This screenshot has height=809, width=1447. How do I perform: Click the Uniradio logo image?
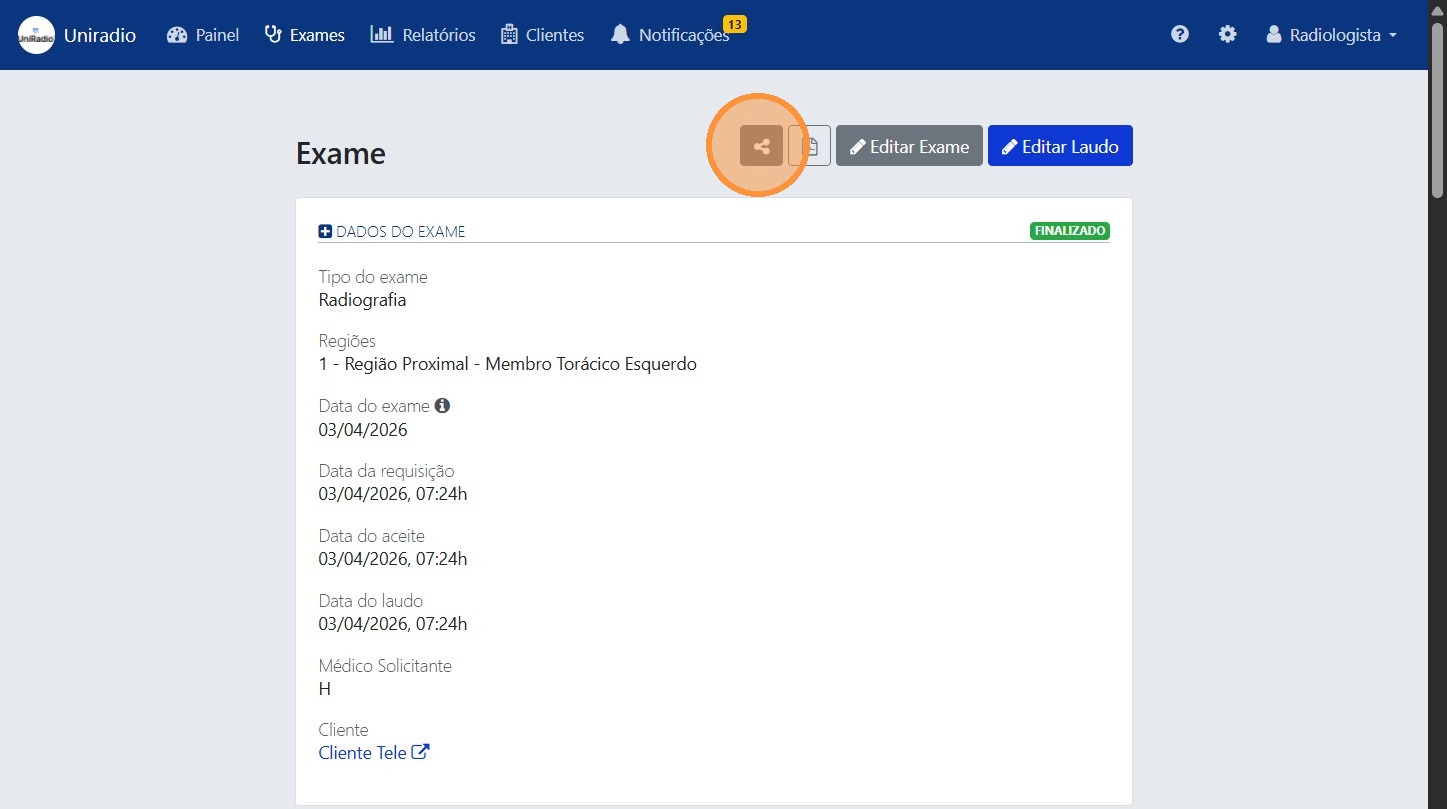tap(37, 35)
